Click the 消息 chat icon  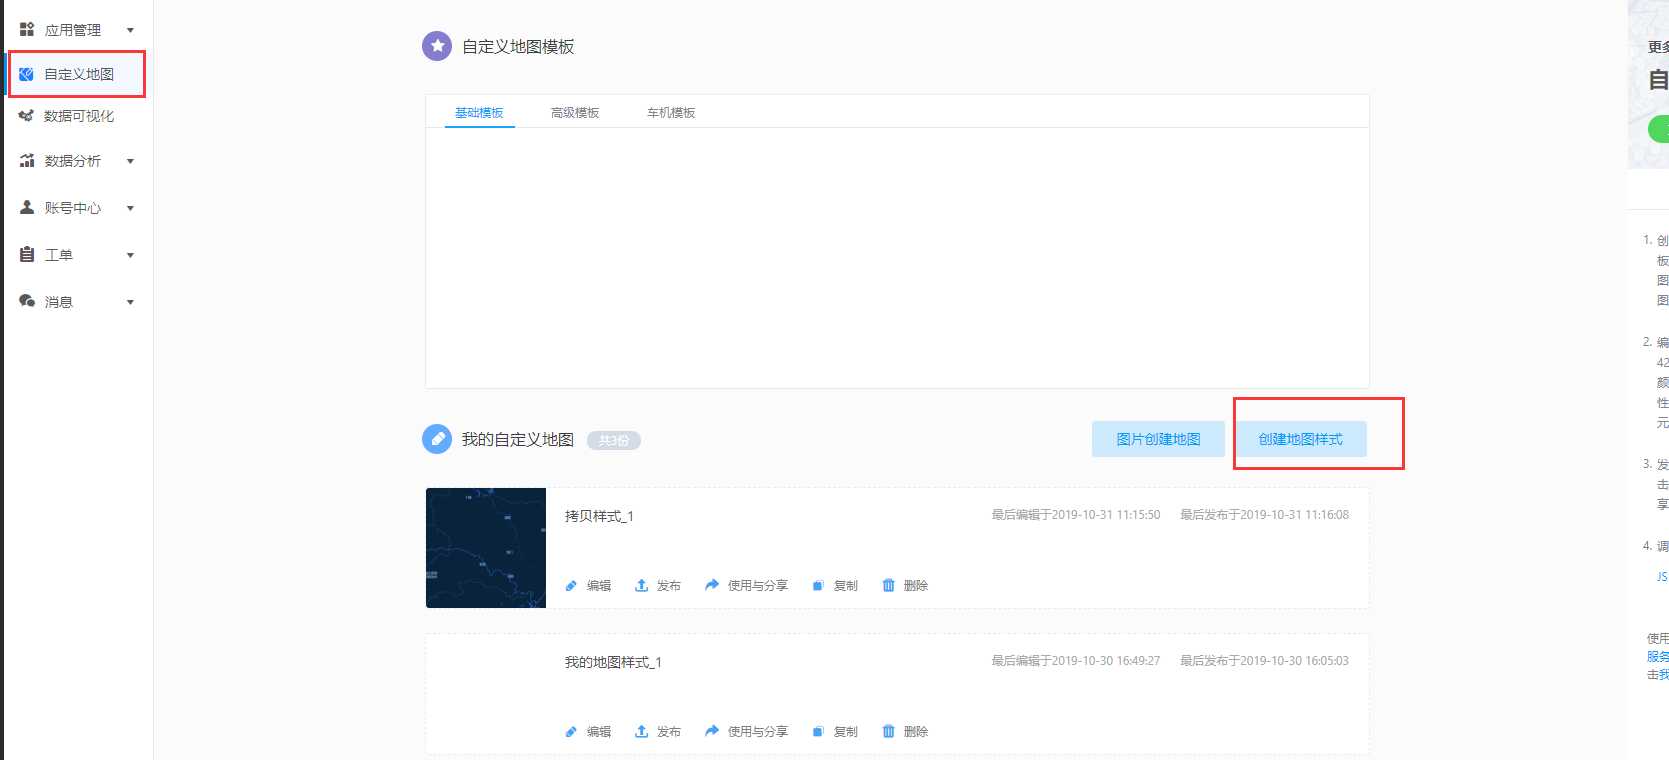tap(27, 301)
